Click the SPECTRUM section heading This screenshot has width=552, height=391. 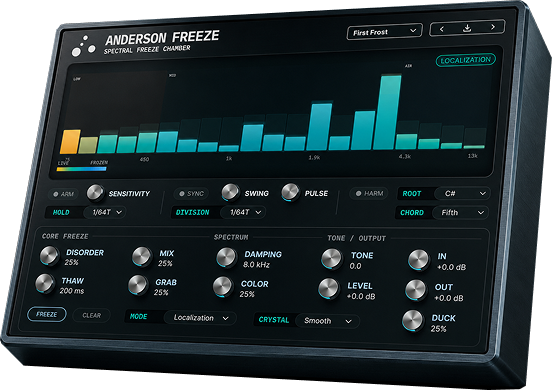[231, 237]
